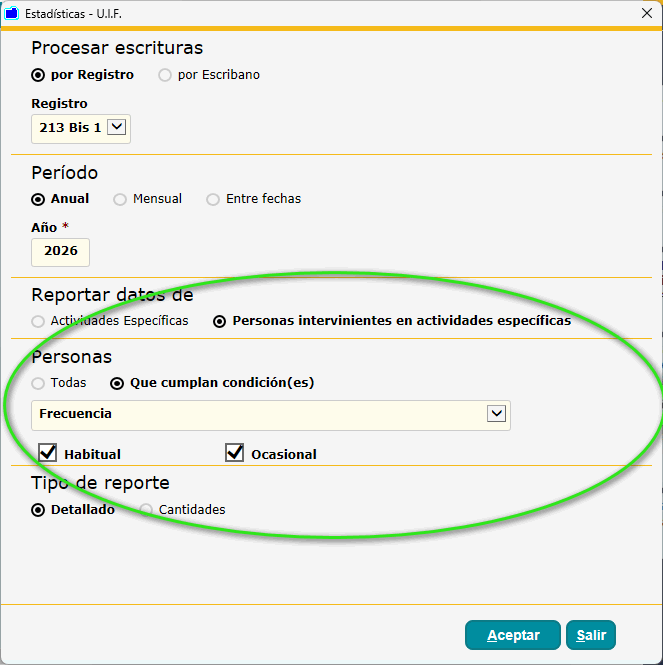Toggle the 'Ocasional' checkbox
This screenshot has height=665, width=663.
tap(235, 453)
